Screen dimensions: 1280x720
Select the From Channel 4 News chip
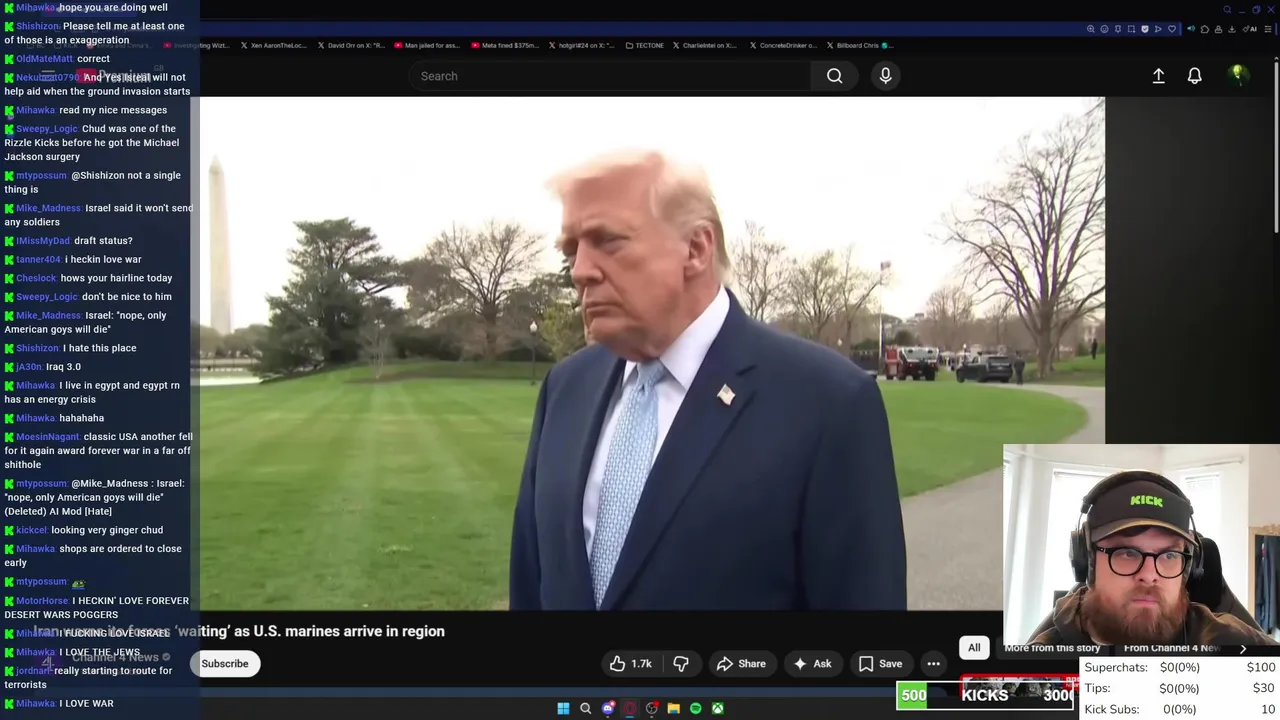click(x=1171, y=648)
